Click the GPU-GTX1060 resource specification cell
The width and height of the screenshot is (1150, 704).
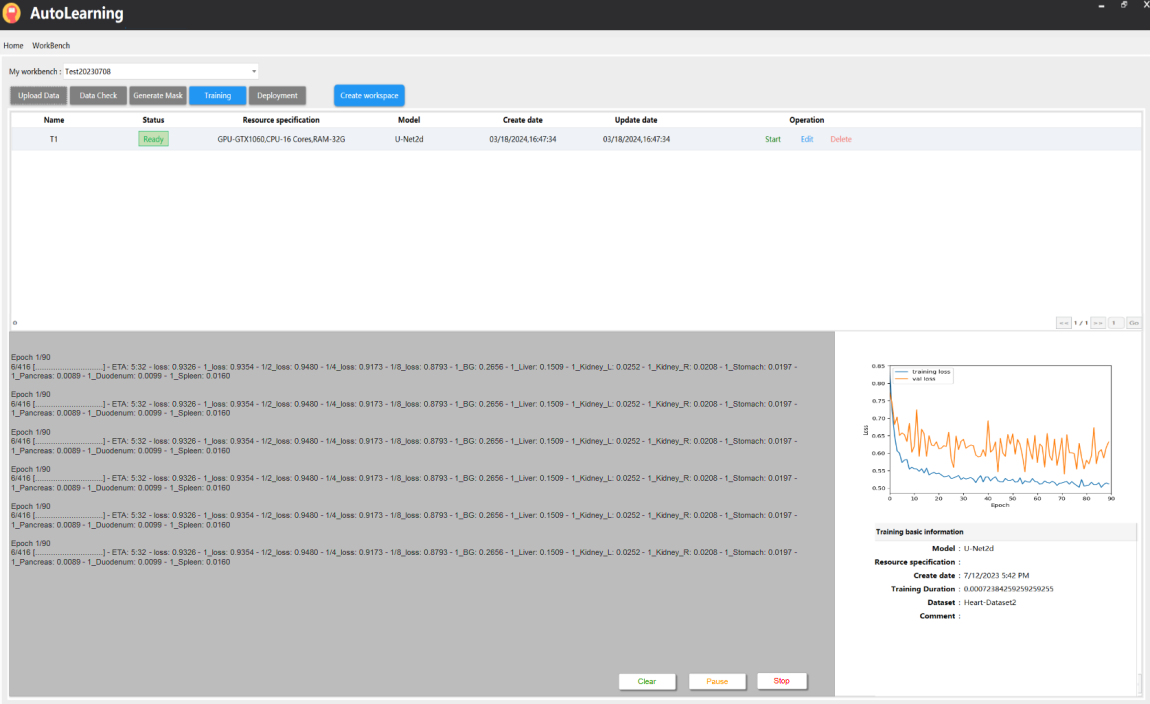[281, 139]
